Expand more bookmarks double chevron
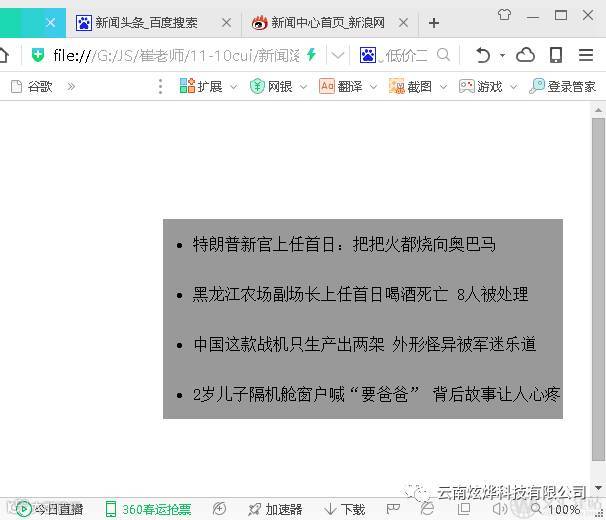The image size is (606, 520). 71,86
